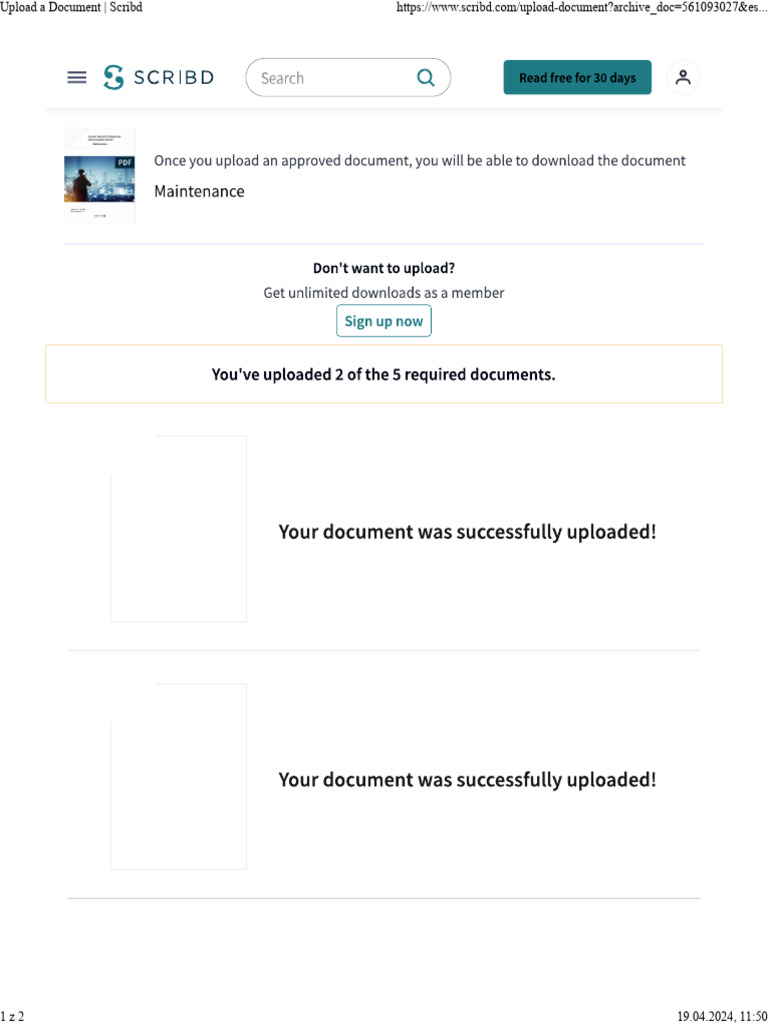
Task: Click 'Get unlimited downloads as a member' text
Action: [384, 293]
